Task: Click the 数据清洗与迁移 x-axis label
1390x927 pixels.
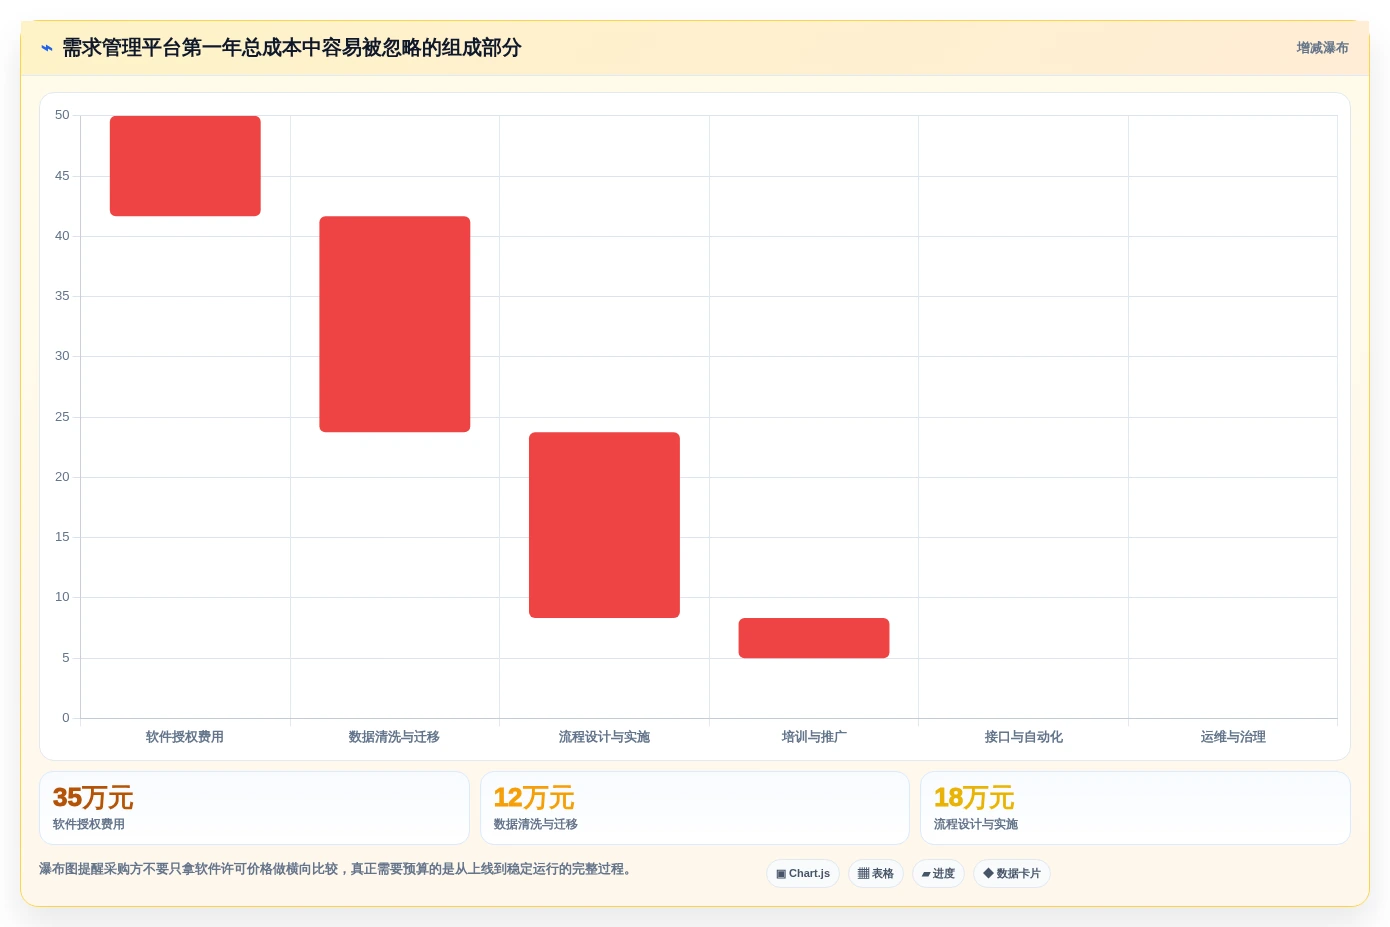Action: click(x=394, y=737)
